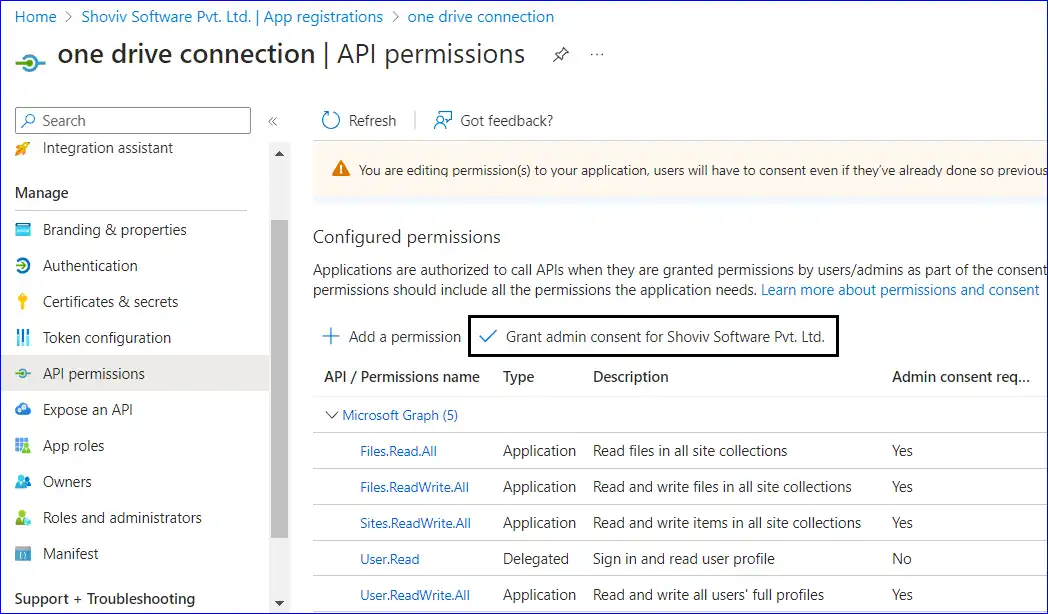Click the App roles grid icon

click(23, 446)
